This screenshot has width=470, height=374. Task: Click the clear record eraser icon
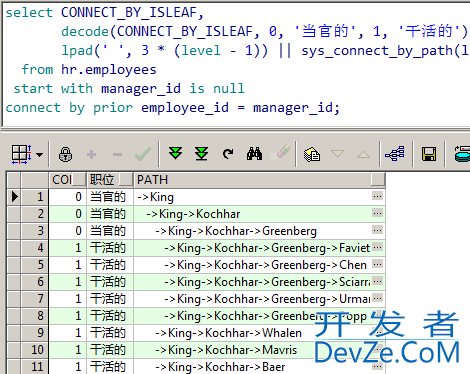coord(281,153)
